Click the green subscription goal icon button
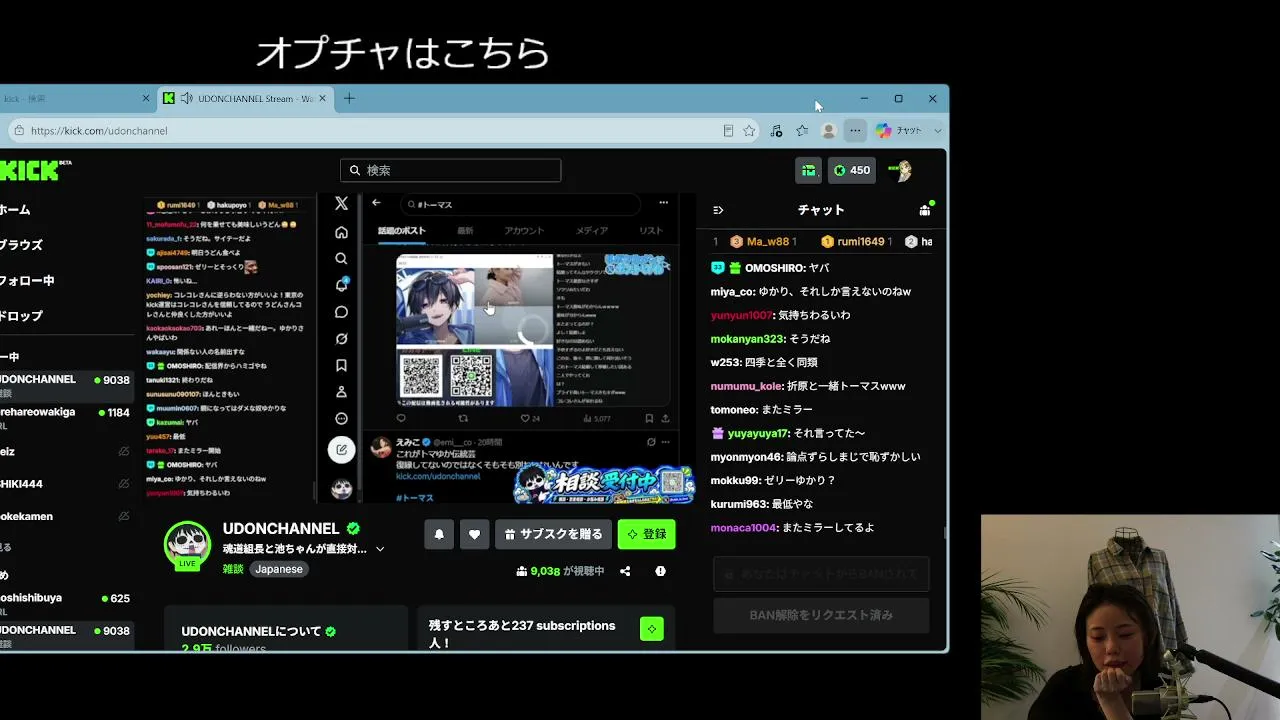The image size is (1280, 720). coord(652,629)
